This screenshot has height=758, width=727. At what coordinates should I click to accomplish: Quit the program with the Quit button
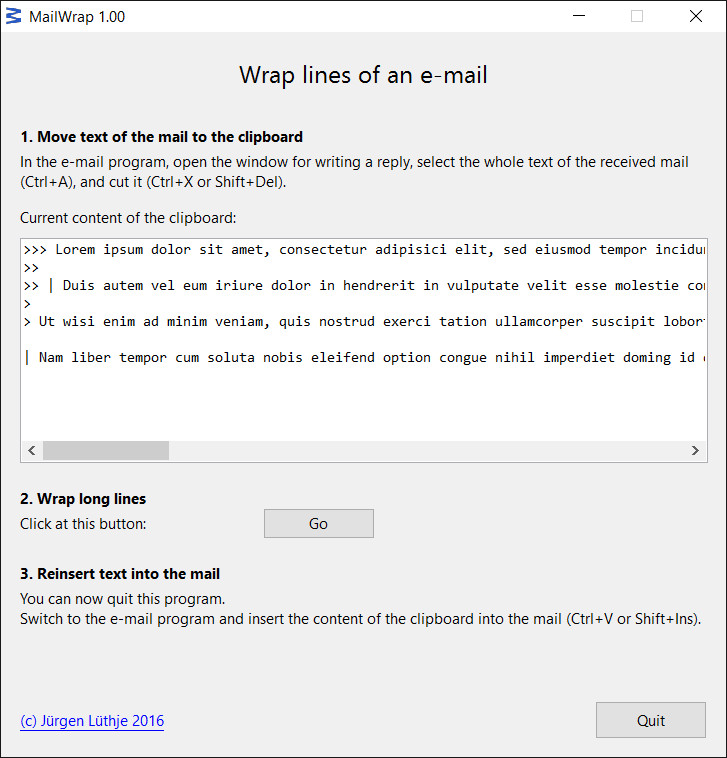click(x=651, y=720)
